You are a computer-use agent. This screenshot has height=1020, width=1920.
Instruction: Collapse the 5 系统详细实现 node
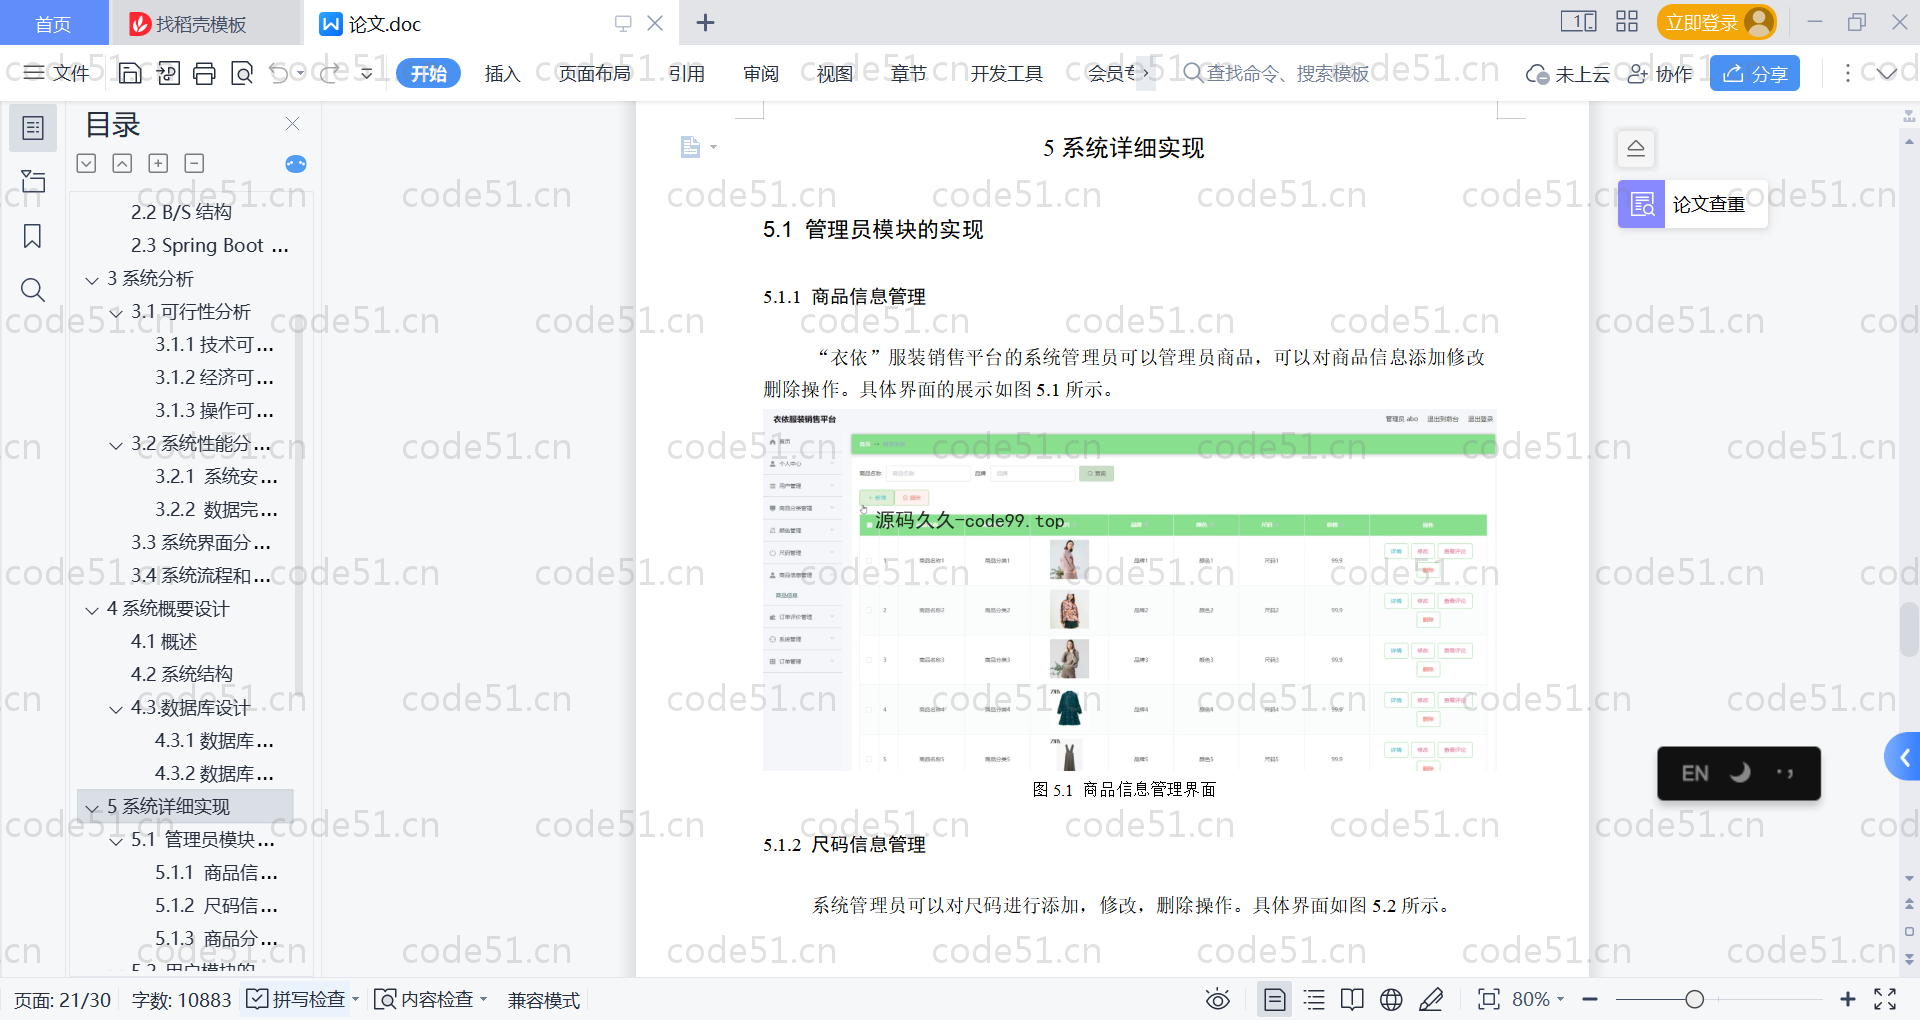92,808
